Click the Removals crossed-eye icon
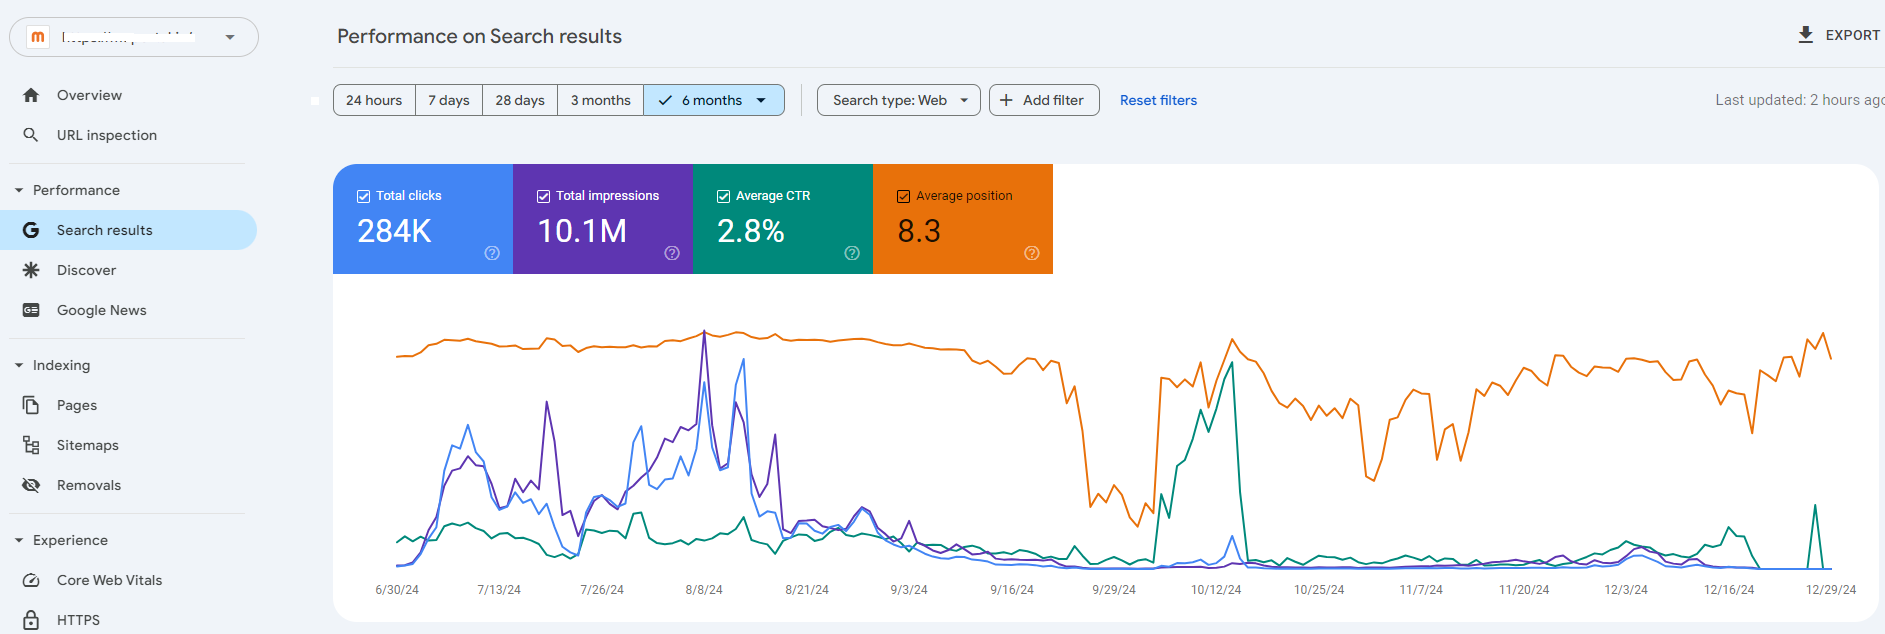 click(31, 485)
